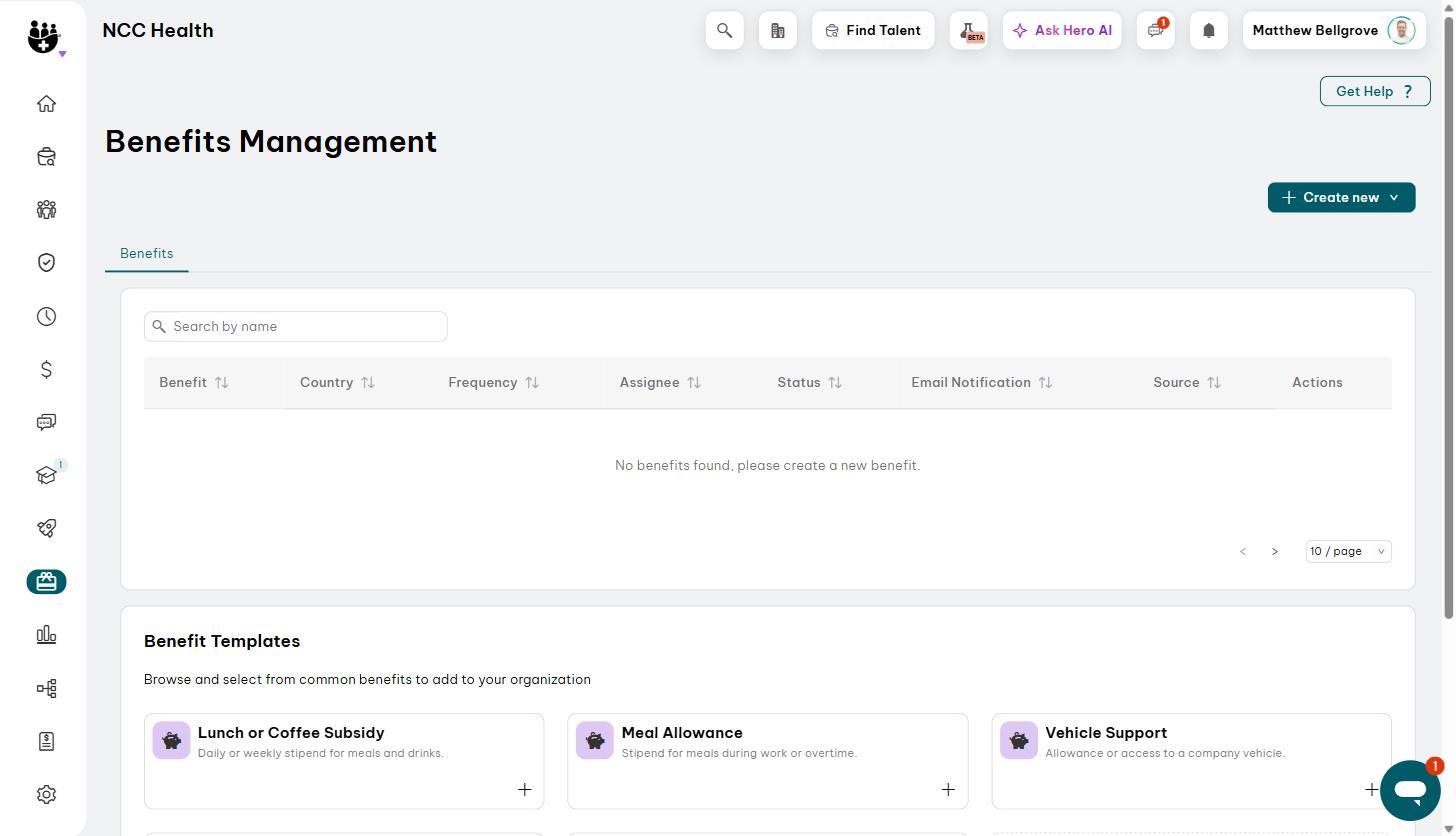The width and height of the screenshot is (1456, 836).
Task: Open the Home icon in sidebar
Action: pos(46,104)
